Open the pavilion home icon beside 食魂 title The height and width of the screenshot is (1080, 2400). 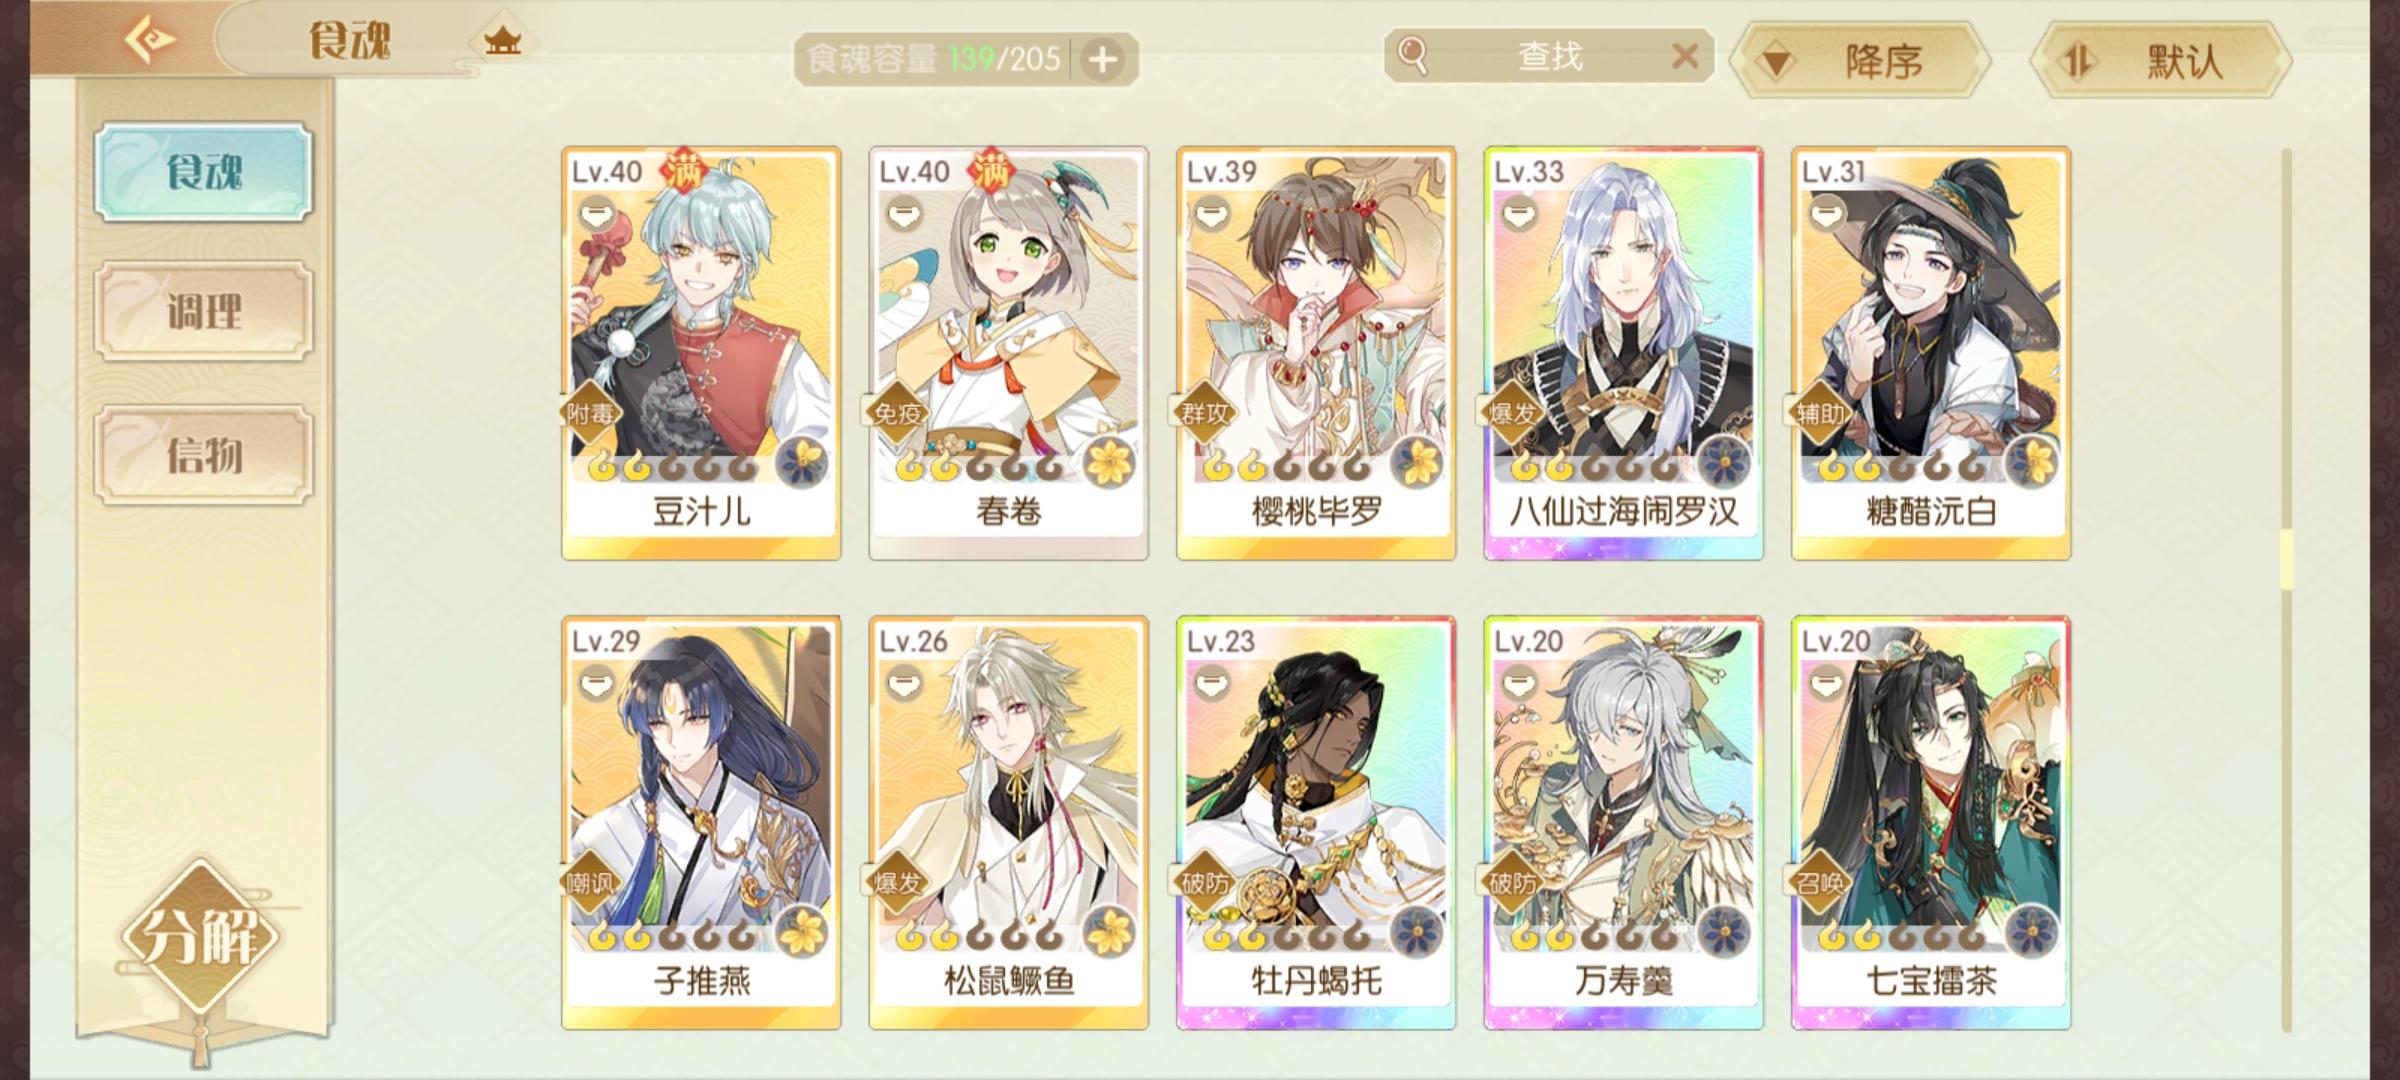503,42
